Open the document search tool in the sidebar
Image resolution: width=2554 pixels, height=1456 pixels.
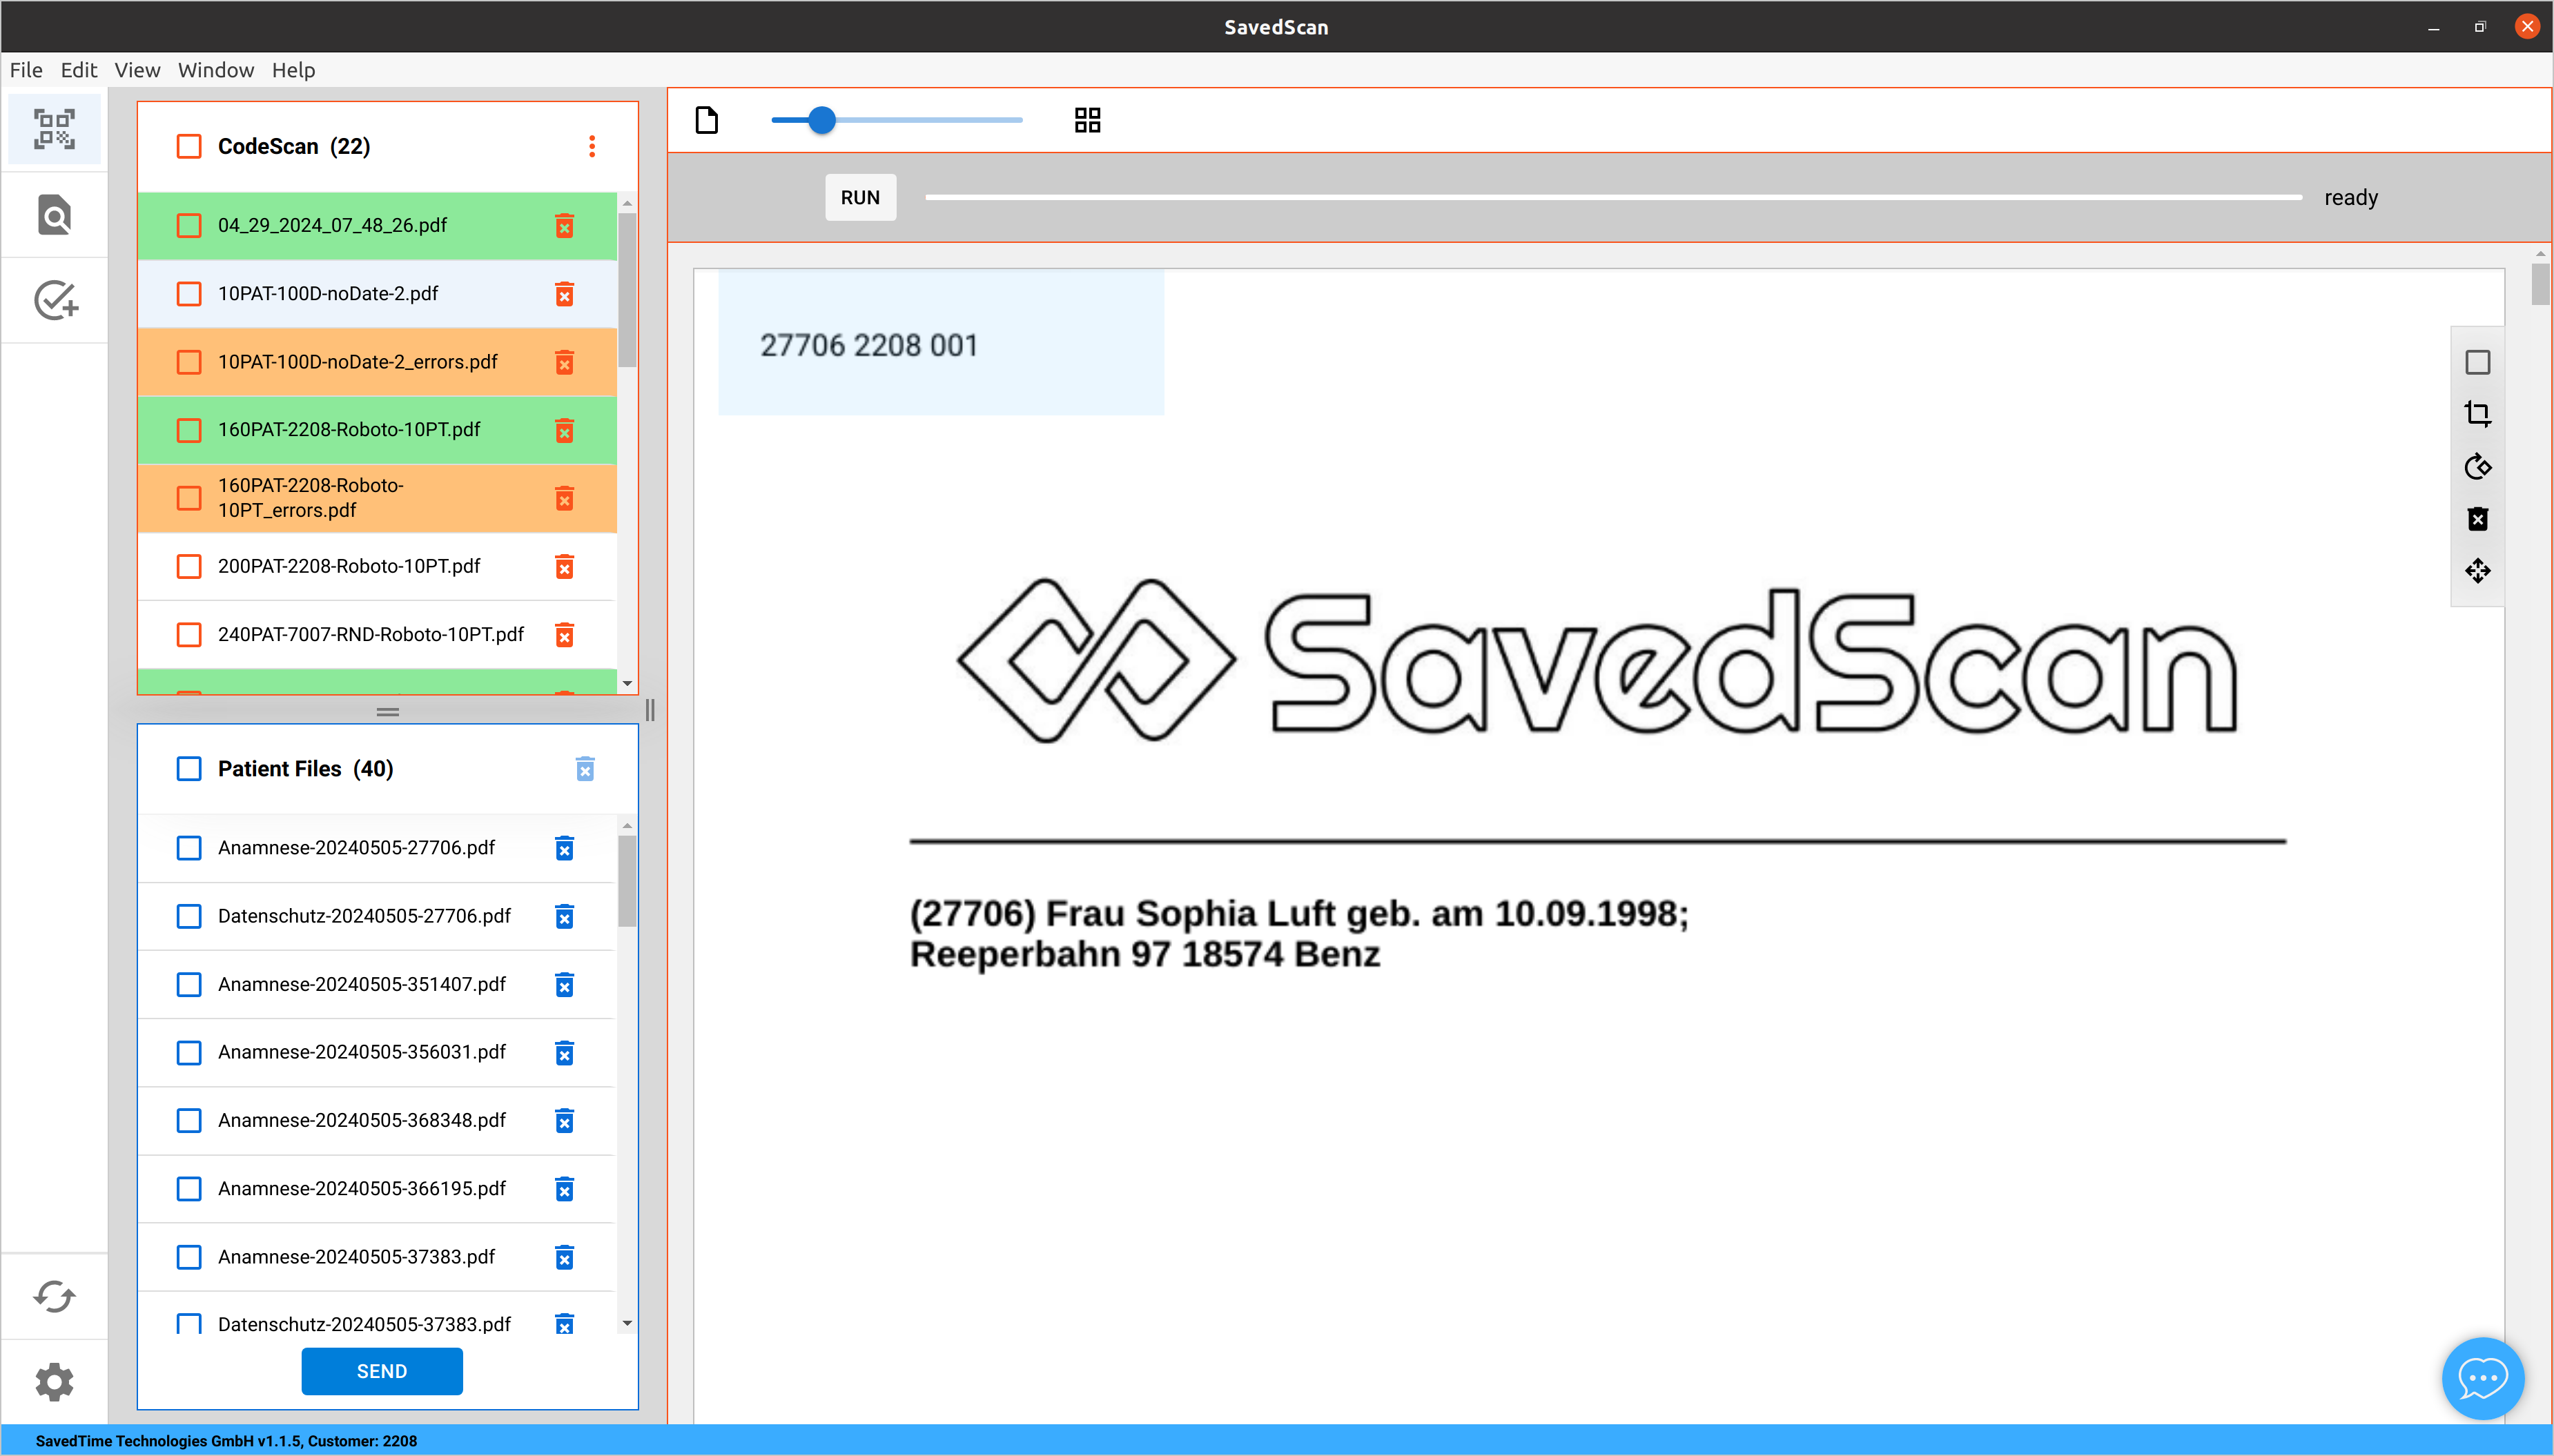point(54,214)
